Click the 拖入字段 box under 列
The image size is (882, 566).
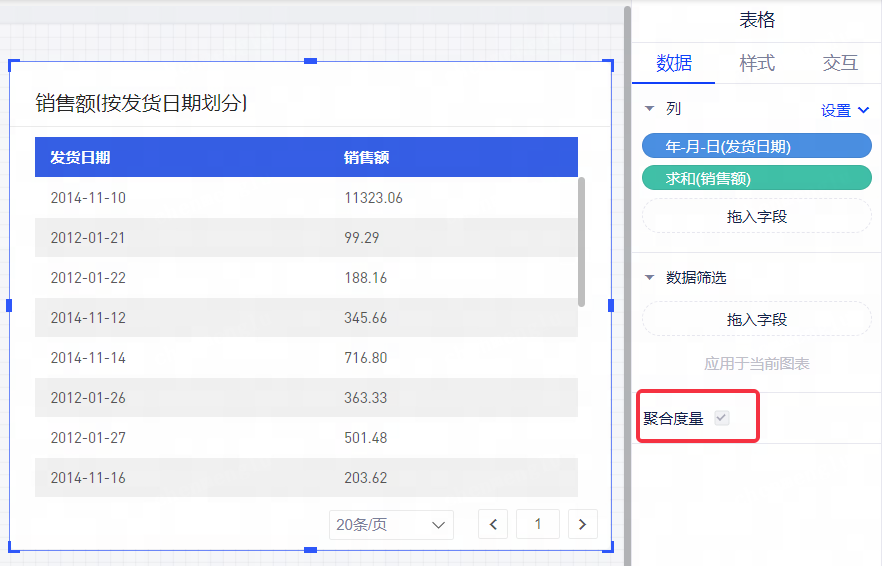pos(756,216)
